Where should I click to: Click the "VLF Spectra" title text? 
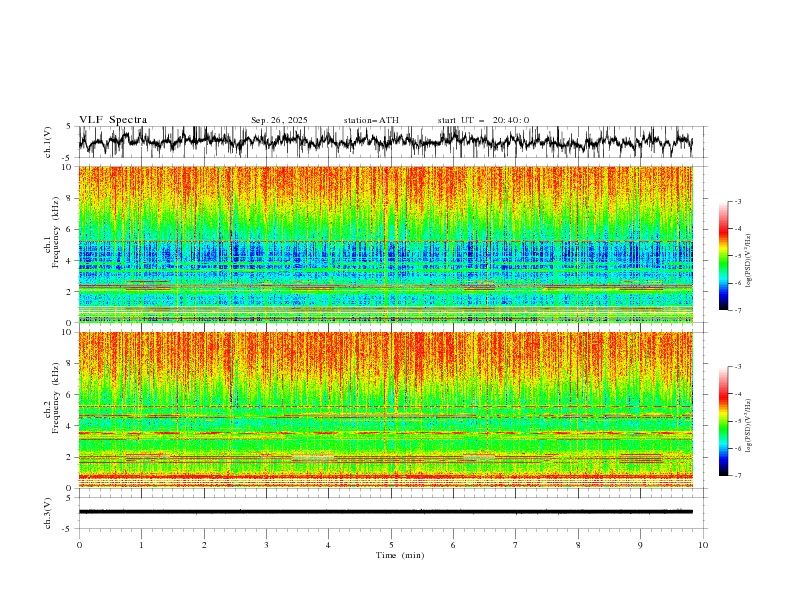[113, 120]
